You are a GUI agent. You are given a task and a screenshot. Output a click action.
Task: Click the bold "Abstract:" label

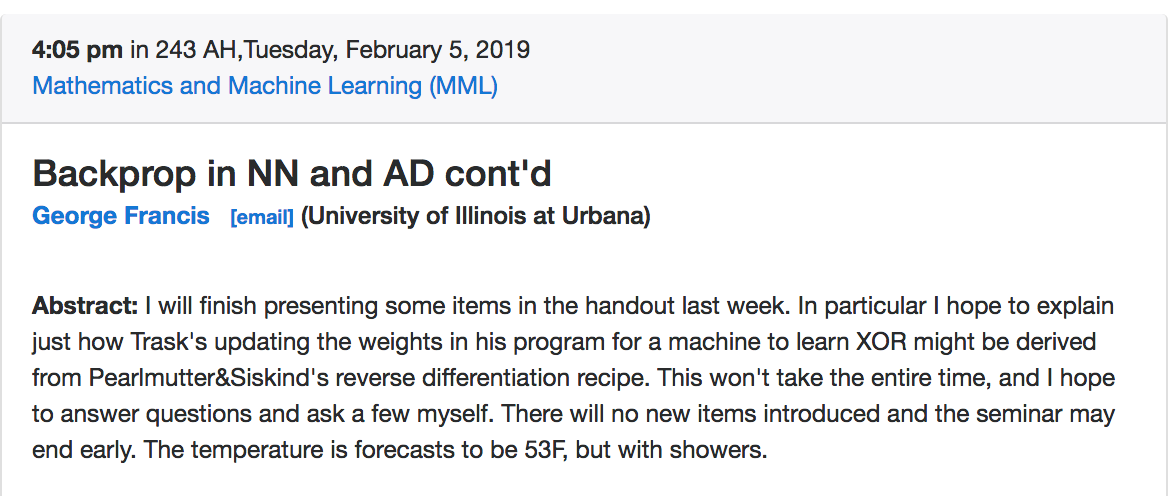tap(85, 305)
